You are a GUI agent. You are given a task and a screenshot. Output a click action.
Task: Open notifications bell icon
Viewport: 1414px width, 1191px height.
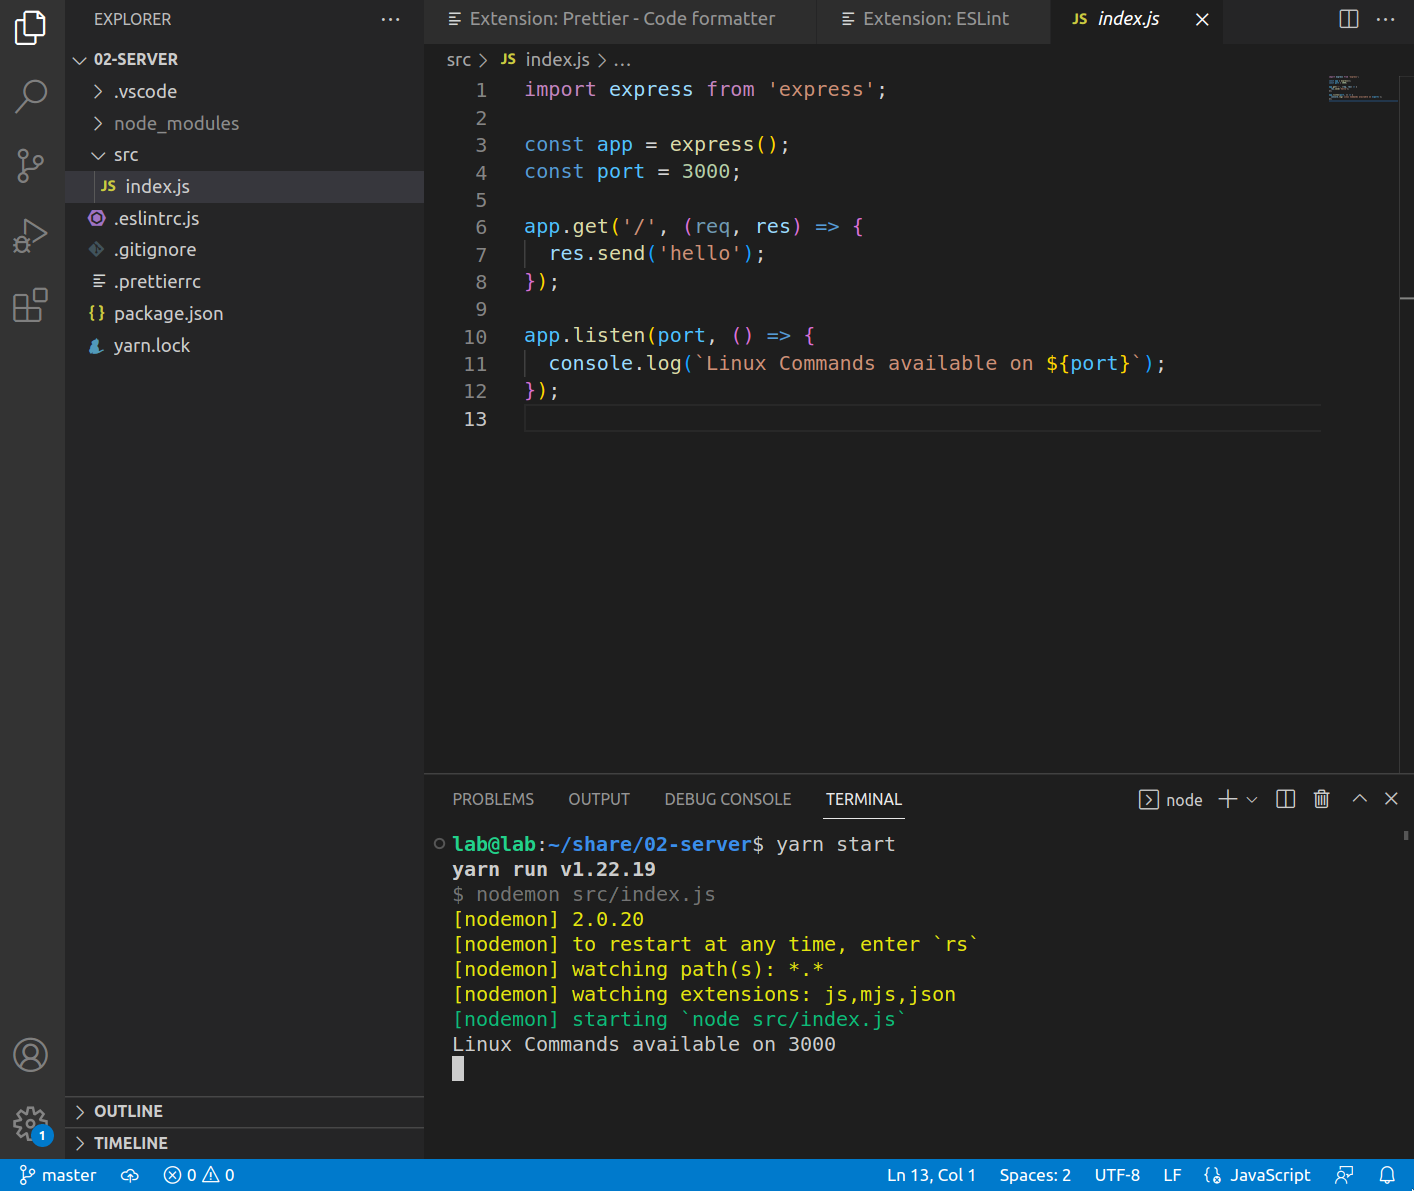(1388, 1175)
